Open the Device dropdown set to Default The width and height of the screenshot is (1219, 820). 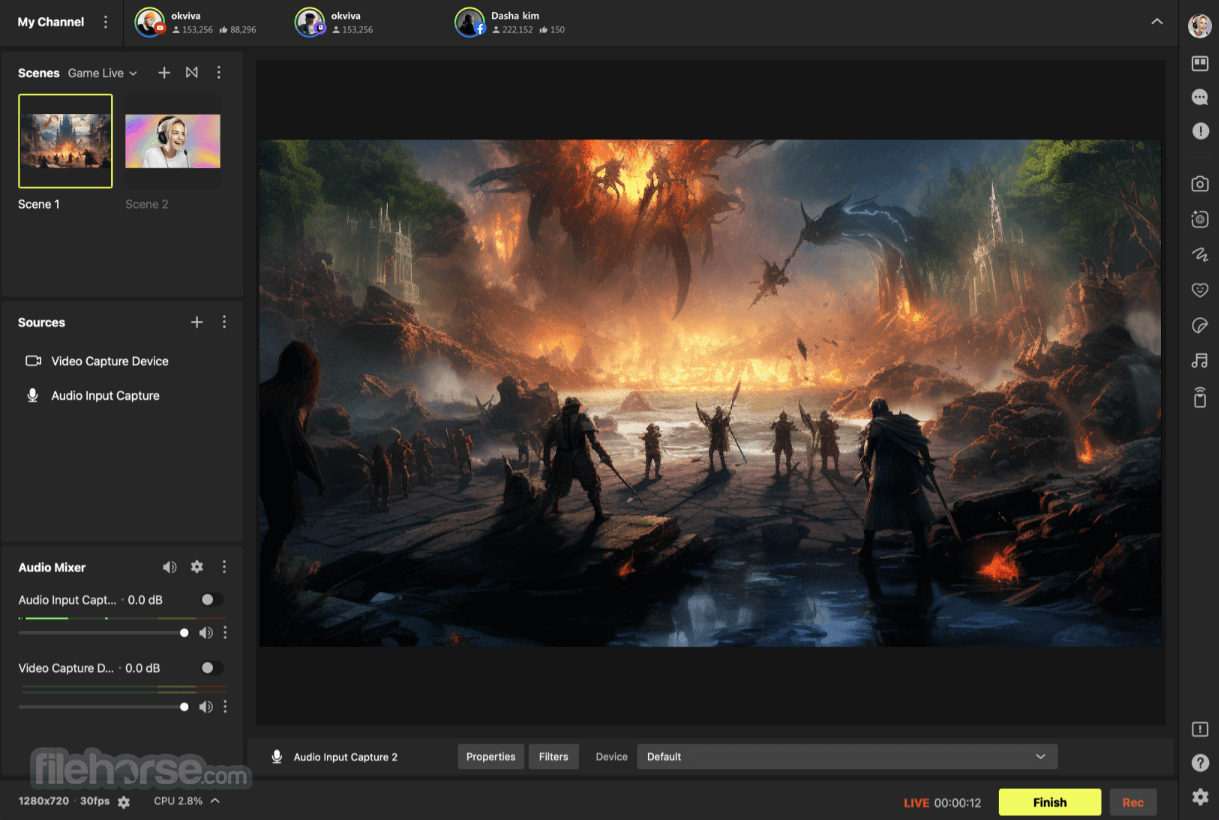coord(847,757)
